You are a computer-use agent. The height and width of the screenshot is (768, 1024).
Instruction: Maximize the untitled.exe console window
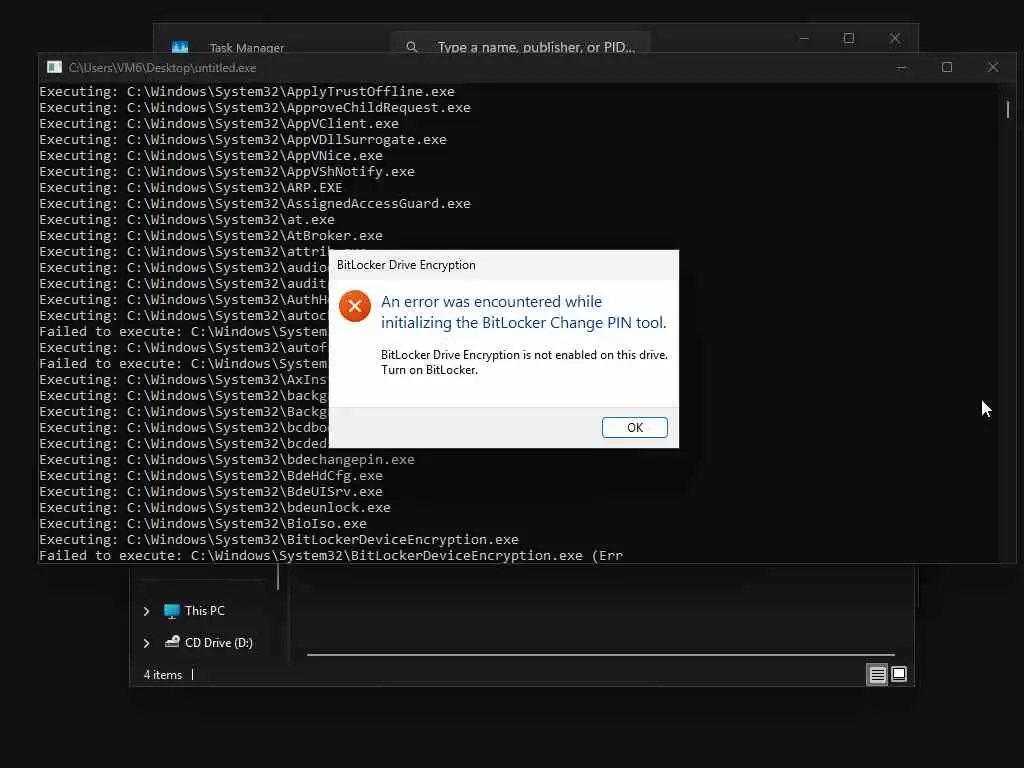coord(946,67)
